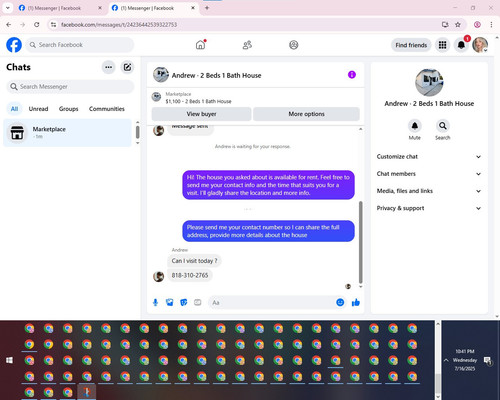Screen dimensions: 500x400
Task: Expand Customize chat section
Action: click(429, 157)
